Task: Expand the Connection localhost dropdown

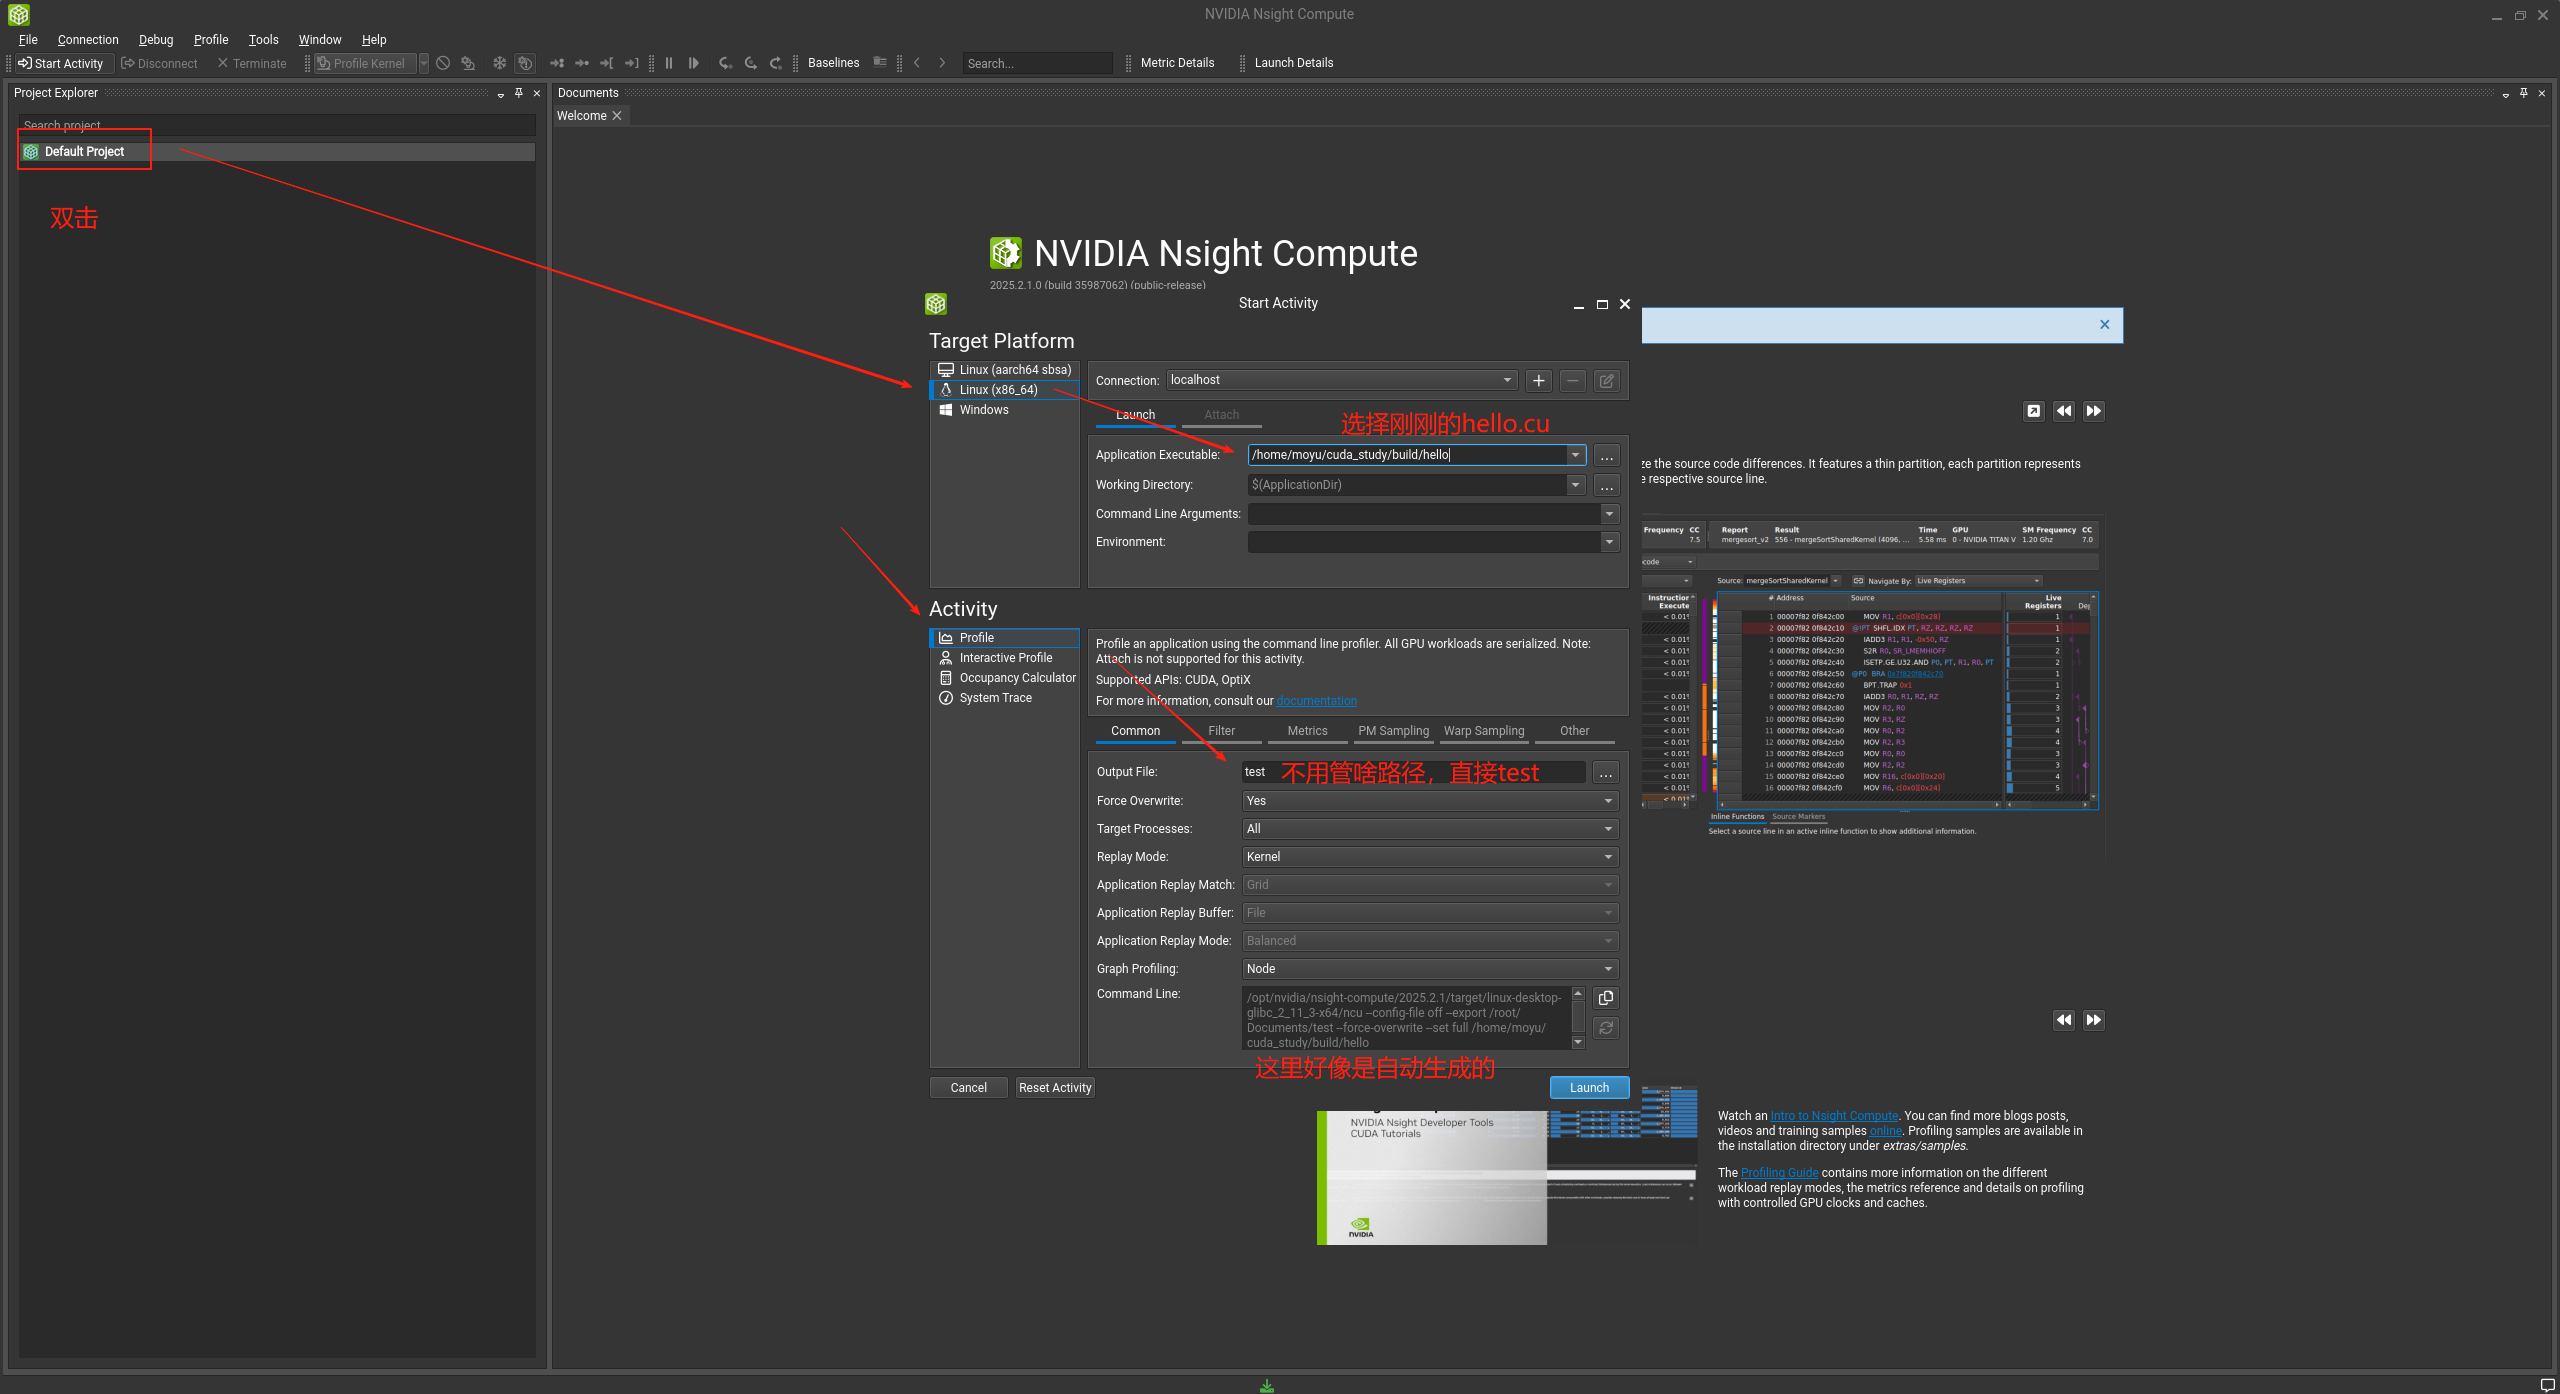Action: point(1506,380)
